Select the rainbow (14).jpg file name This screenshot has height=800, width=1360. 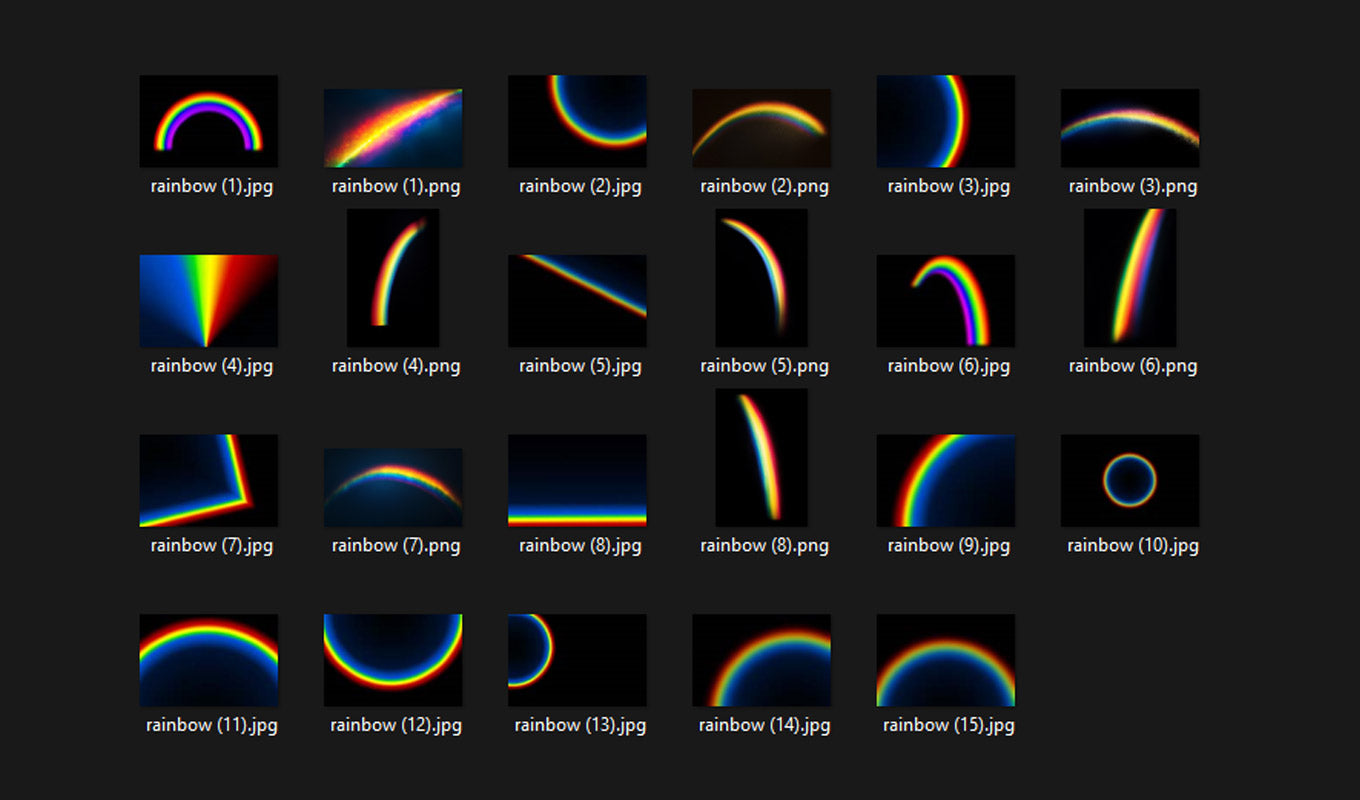pyautogui.click(x=764, y=726)
